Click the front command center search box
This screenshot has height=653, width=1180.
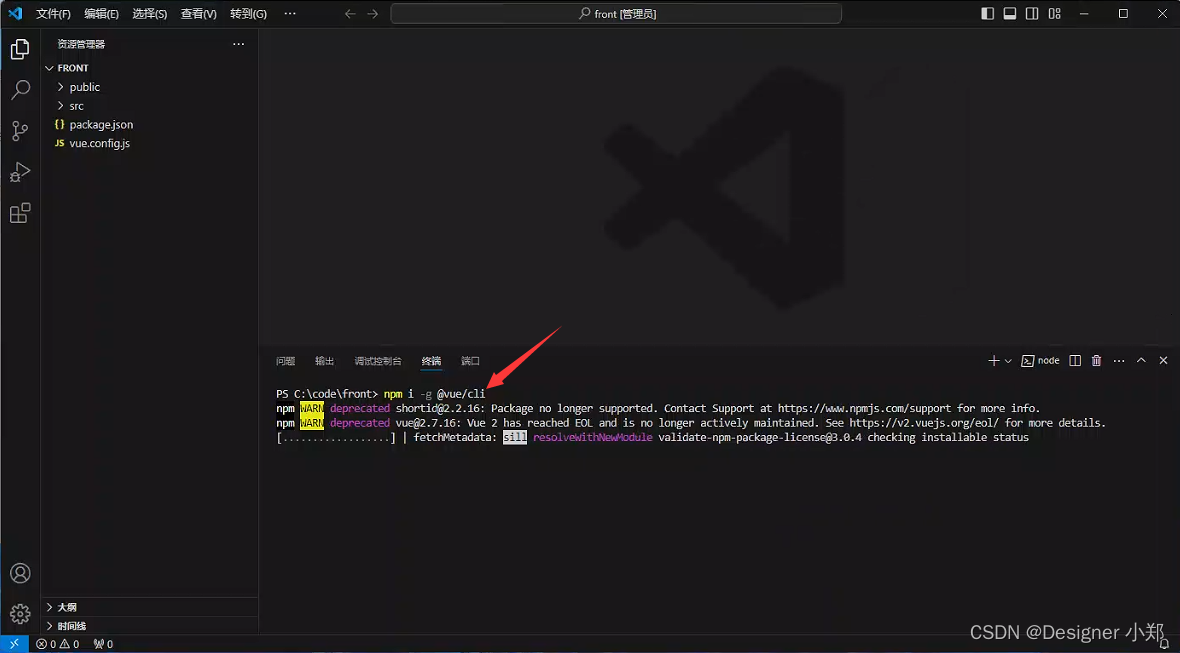tap(616, 14)
